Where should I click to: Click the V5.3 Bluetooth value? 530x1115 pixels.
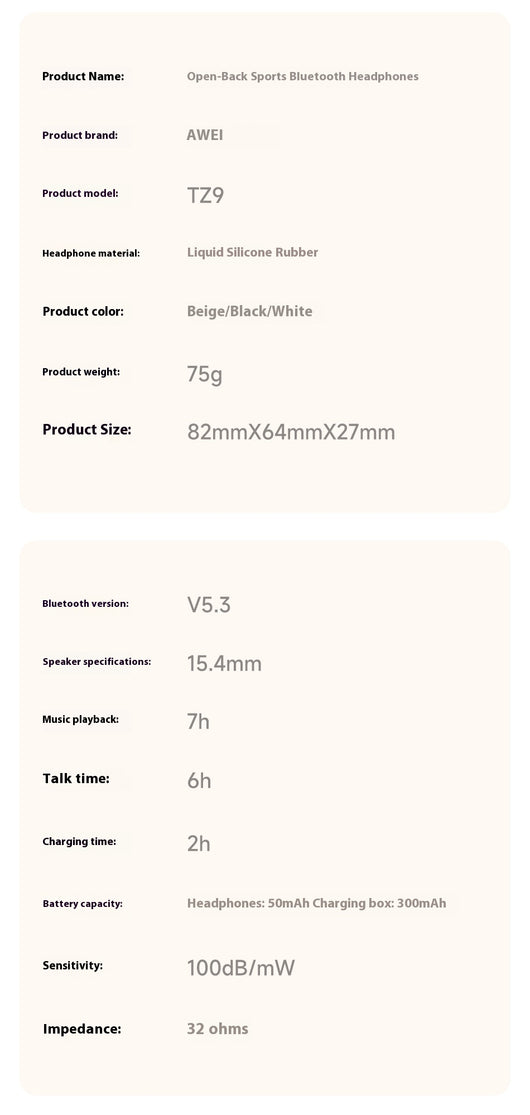tap(209, 604)
